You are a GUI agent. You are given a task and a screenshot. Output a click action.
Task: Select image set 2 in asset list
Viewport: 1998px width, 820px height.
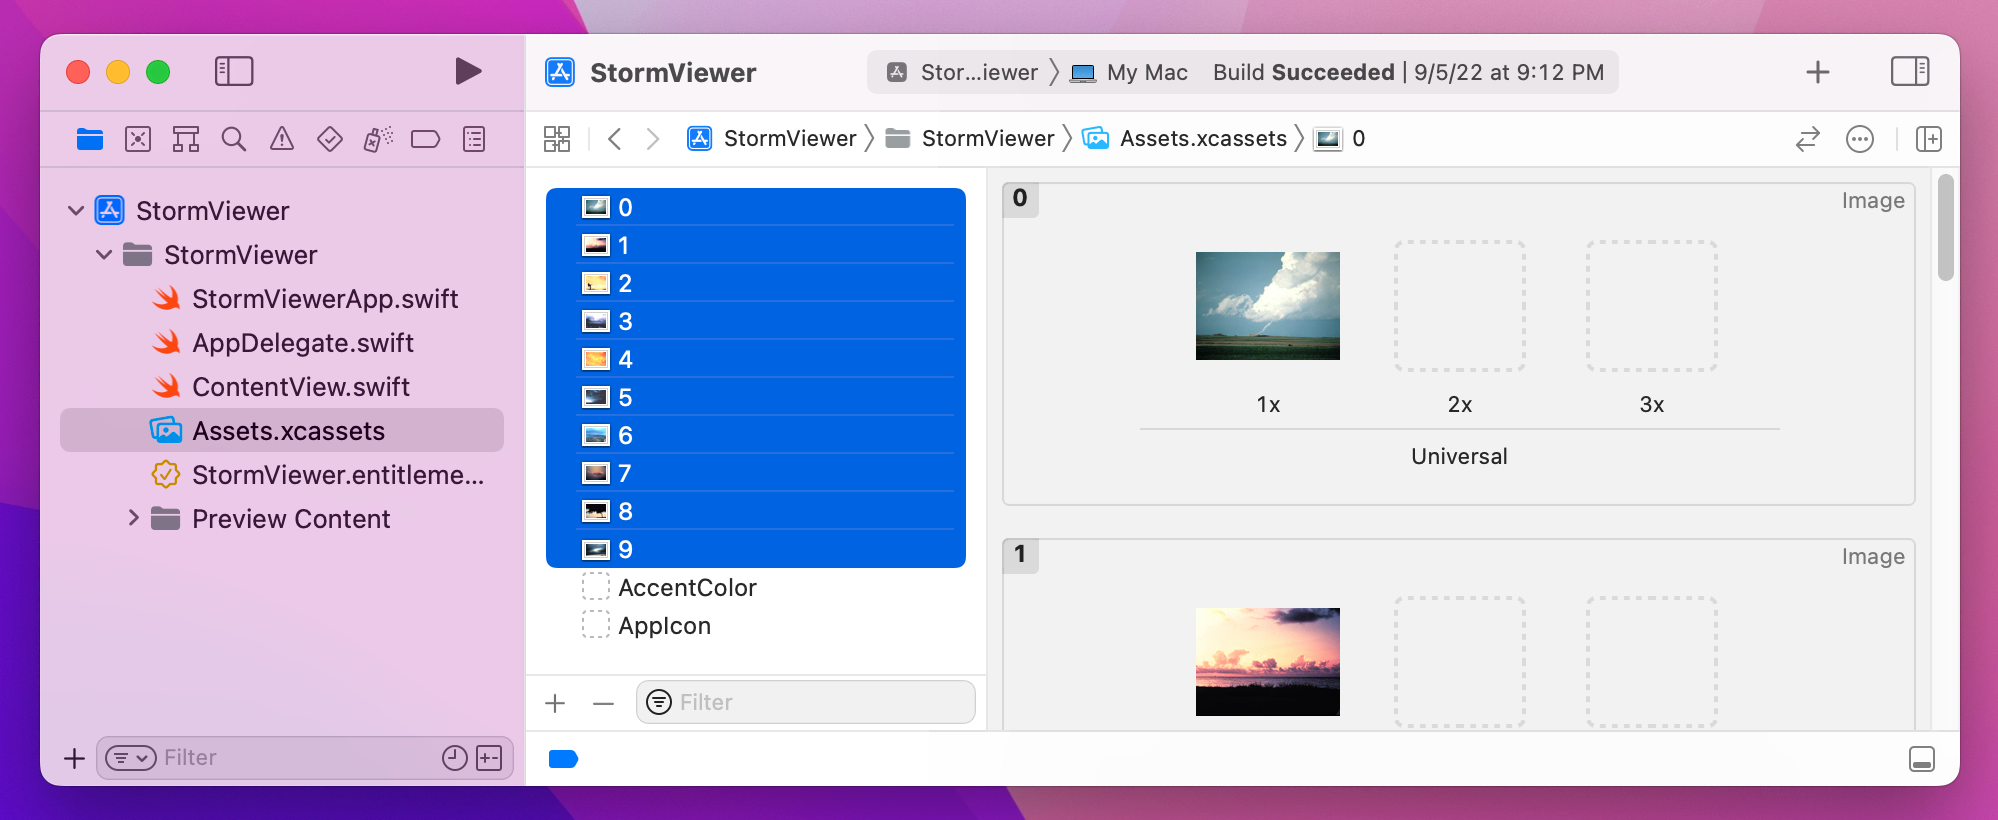756,283
